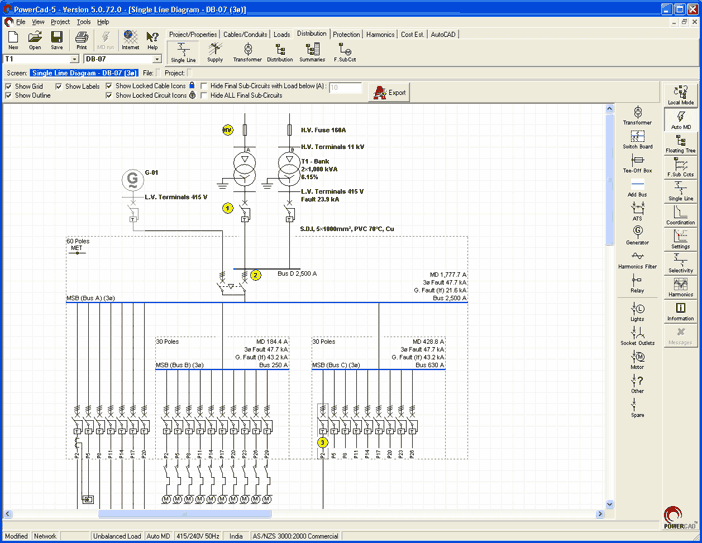Enable Hide ALL Final Sub-Circuits checkbox
This screenshot has width=702, height=543.
[204, 95]
